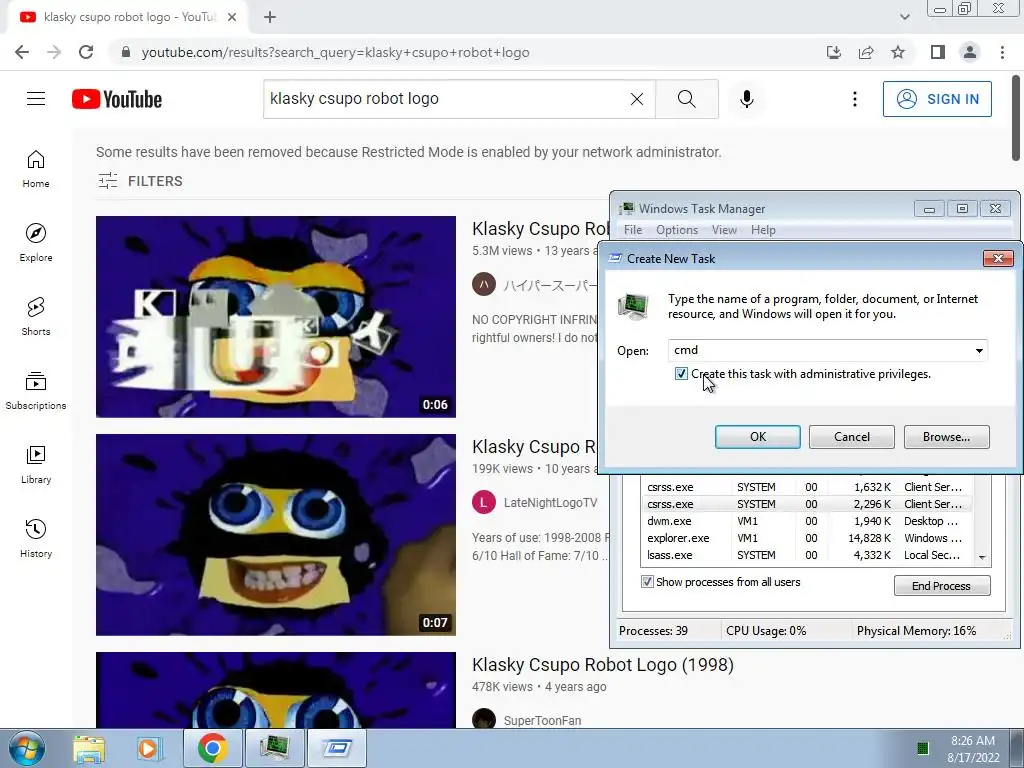Open Library in the YouTube sidebar
This screenshot has height=768, width=1024.
pos(36,464)
